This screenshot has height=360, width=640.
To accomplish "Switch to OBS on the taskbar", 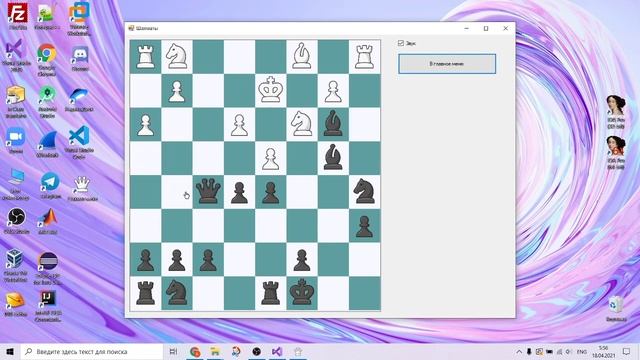I will click(256, 351).
